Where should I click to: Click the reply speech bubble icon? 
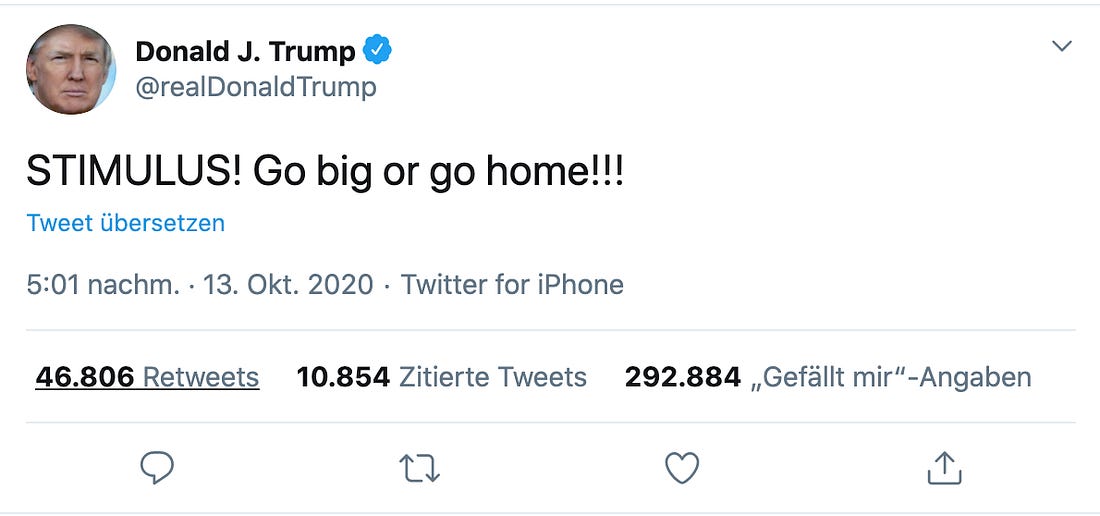(x=157, y=468)
